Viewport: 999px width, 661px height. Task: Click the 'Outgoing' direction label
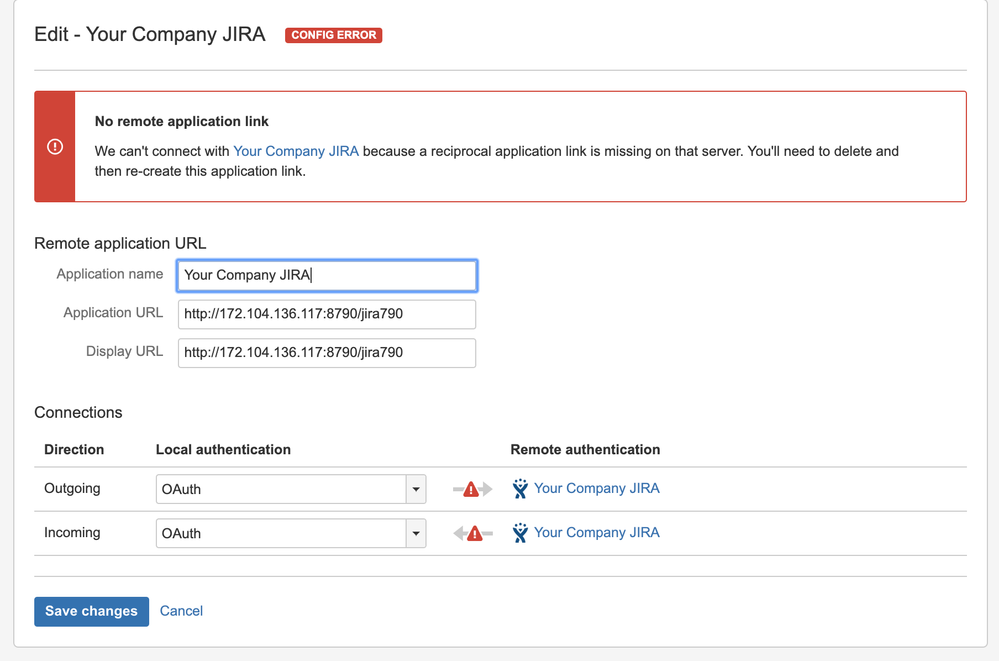click(72, 488)
